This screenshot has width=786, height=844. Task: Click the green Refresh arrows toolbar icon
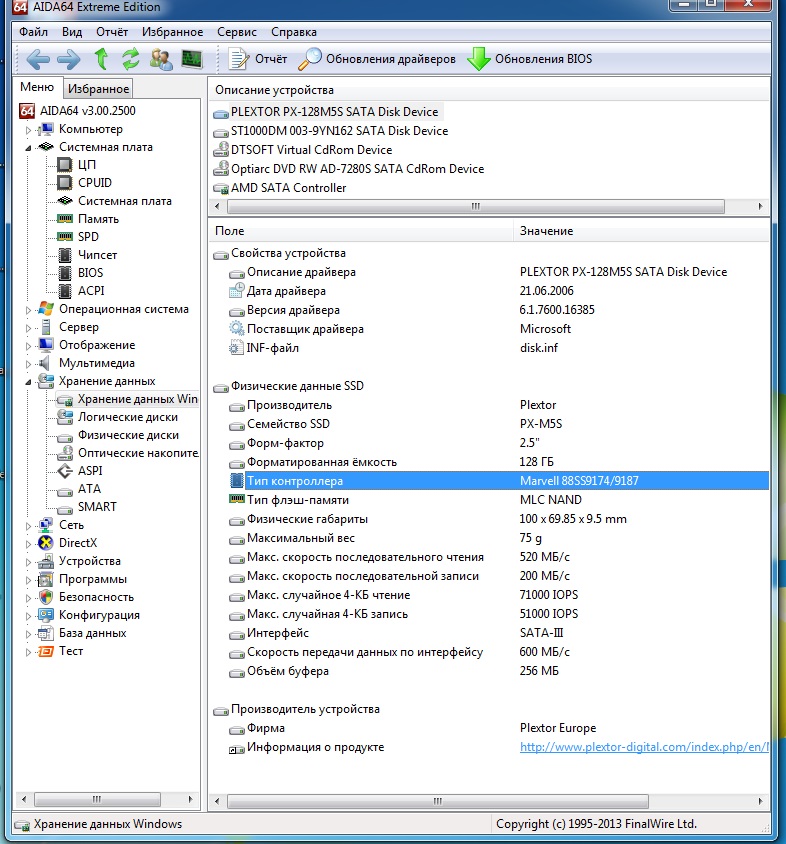pos(131,59)
